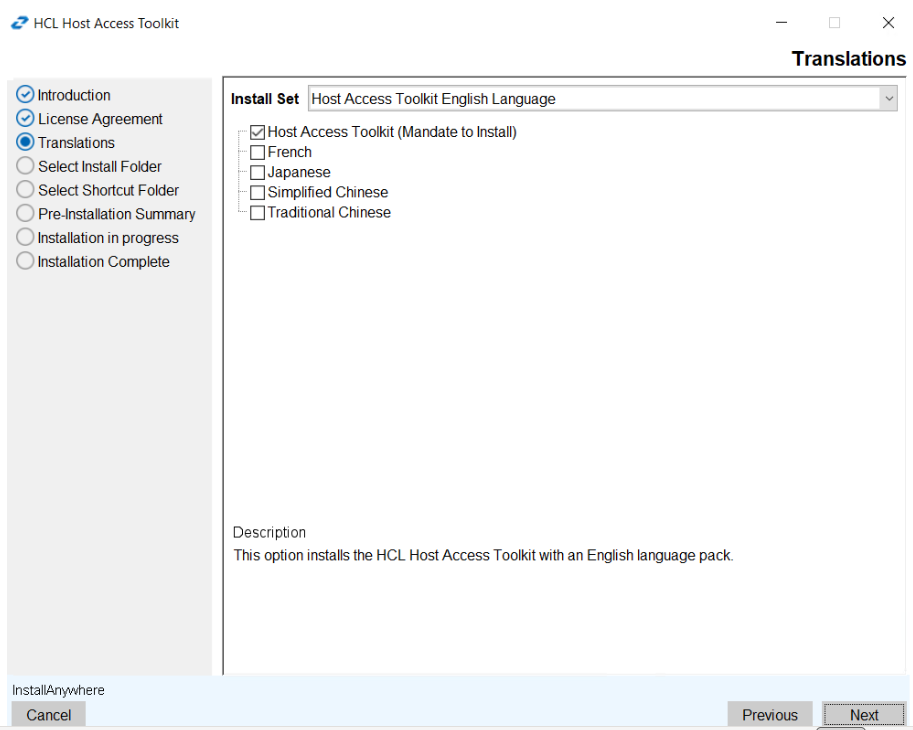This screenshot has width=913, height=730.
Task: Click the French tree item text
Action: [289, 152]
